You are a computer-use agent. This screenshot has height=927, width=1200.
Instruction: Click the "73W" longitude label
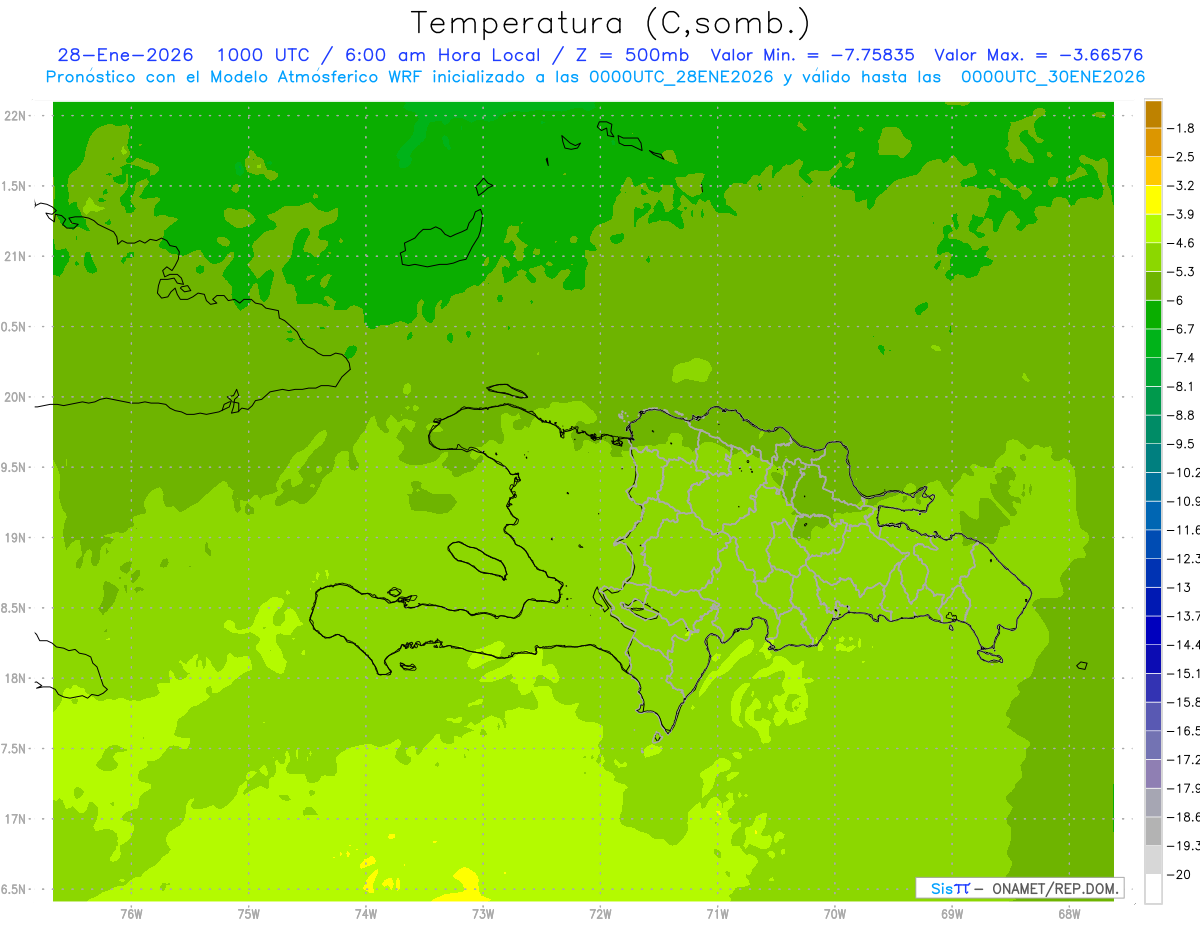coord(483,915)
